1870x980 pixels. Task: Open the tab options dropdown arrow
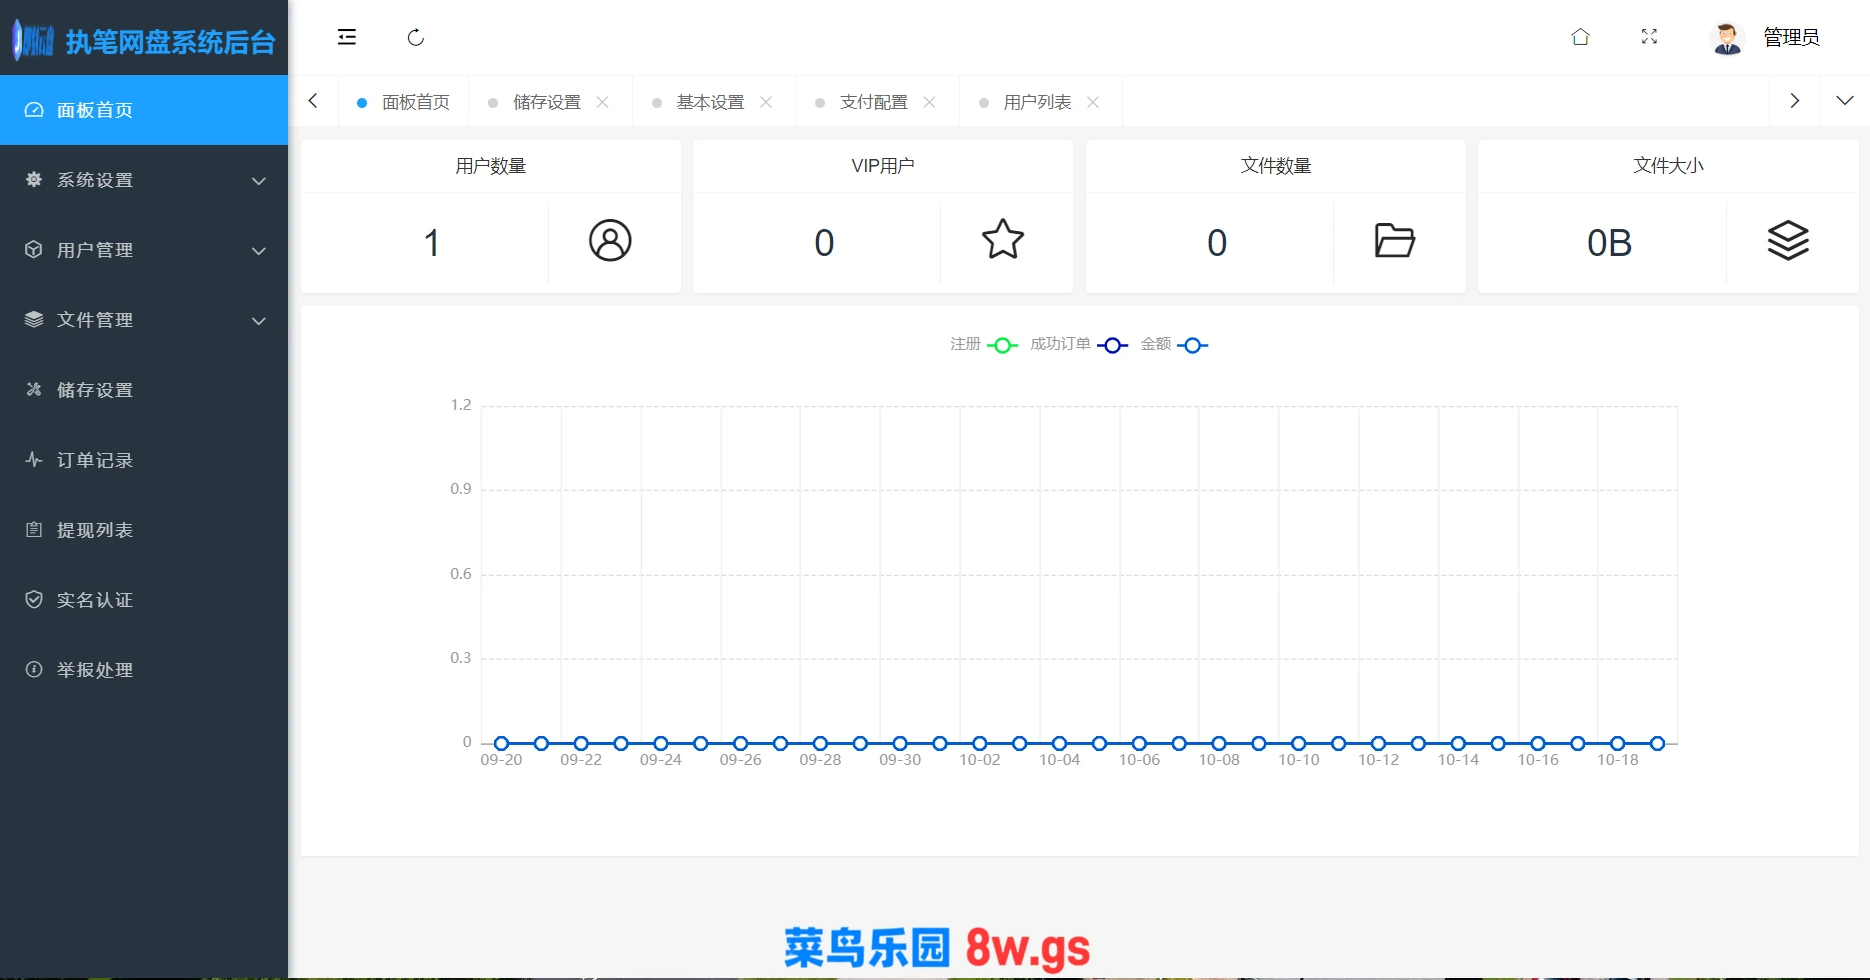click(1845, 101)
